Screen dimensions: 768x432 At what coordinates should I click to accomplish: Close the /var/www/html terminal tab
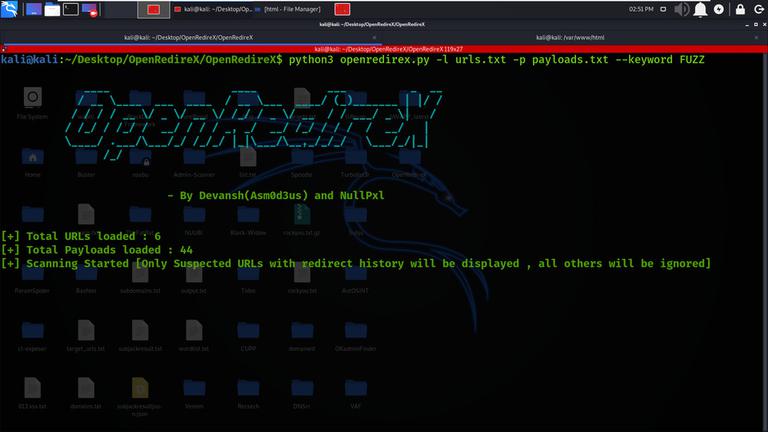tap(757, 37)
